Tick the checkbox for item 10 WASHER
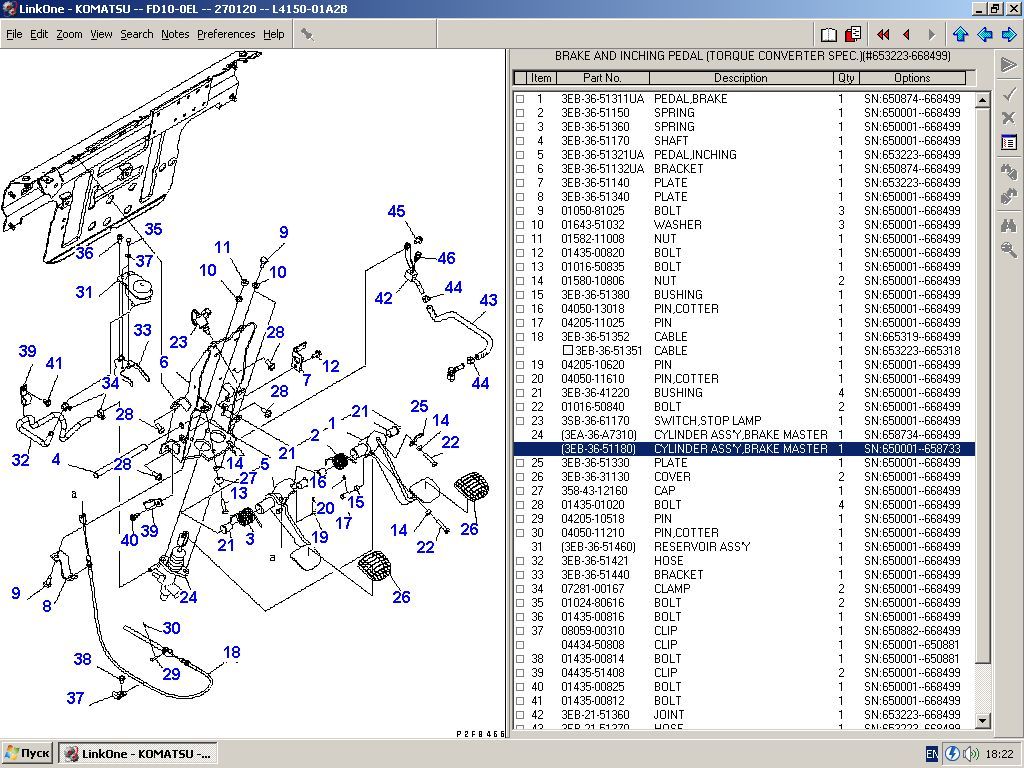 [520, 225]
